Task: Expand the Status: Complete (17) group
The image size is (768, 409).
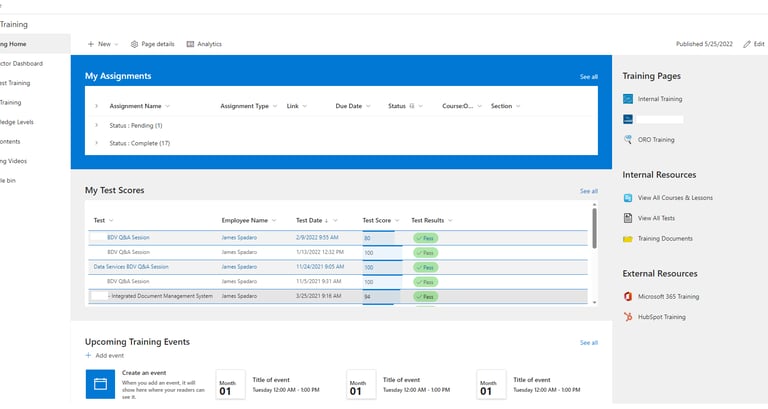Action: tap(96, 143)
